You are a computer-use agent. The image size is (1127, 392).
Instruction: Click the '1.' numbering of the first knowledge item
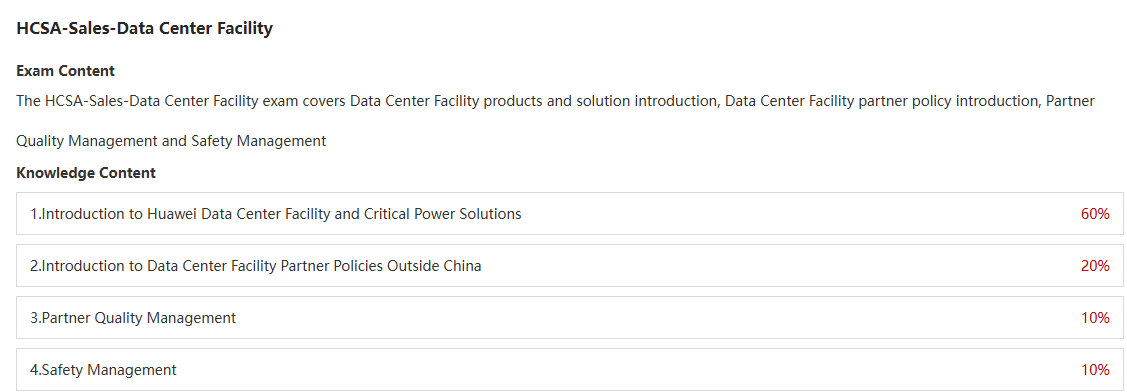point(35,214)
